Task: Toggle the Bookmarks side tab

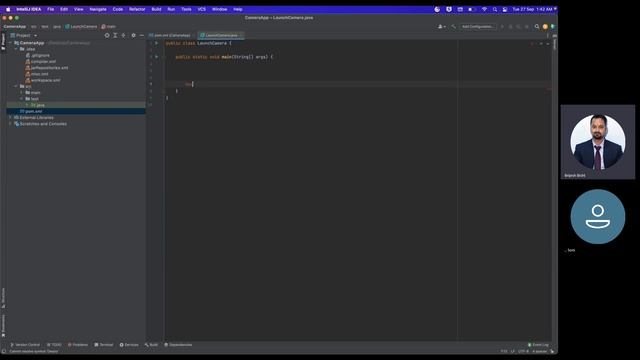Action: 3,325
